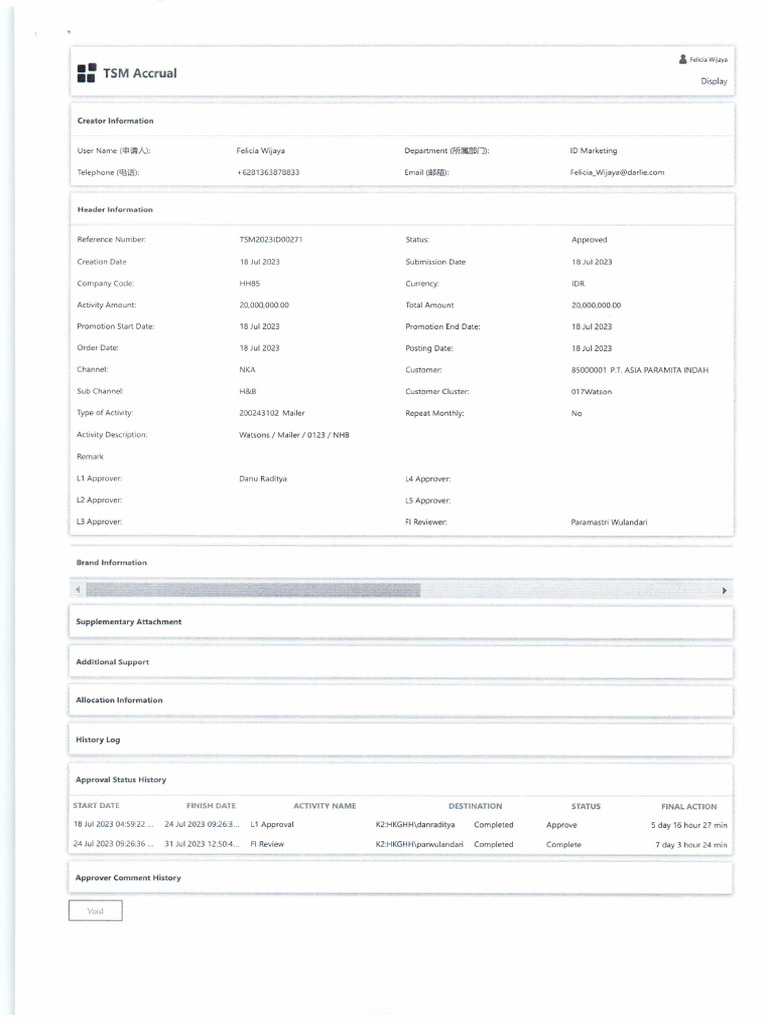Click FI reviewer Paramastri Wulandari
Screen dimensions: 768x1024
(609, 522)
